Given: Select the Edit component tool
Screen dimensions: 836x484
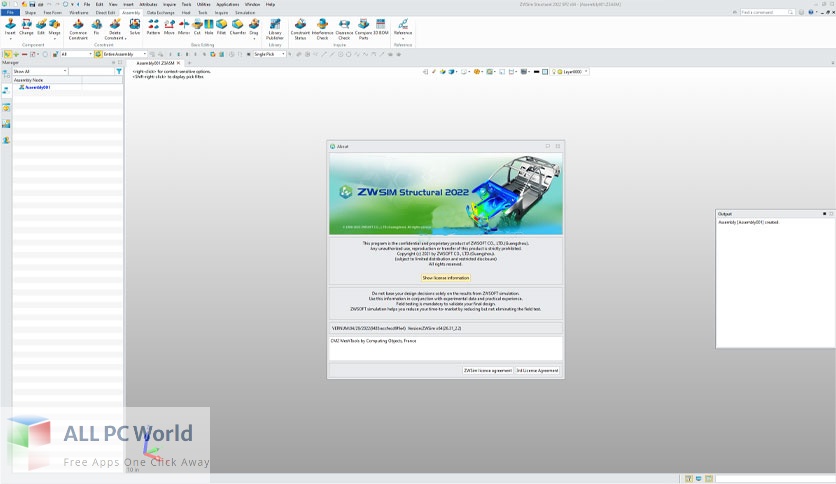Looking at the screenshot, I should click(x=41, y=27).
